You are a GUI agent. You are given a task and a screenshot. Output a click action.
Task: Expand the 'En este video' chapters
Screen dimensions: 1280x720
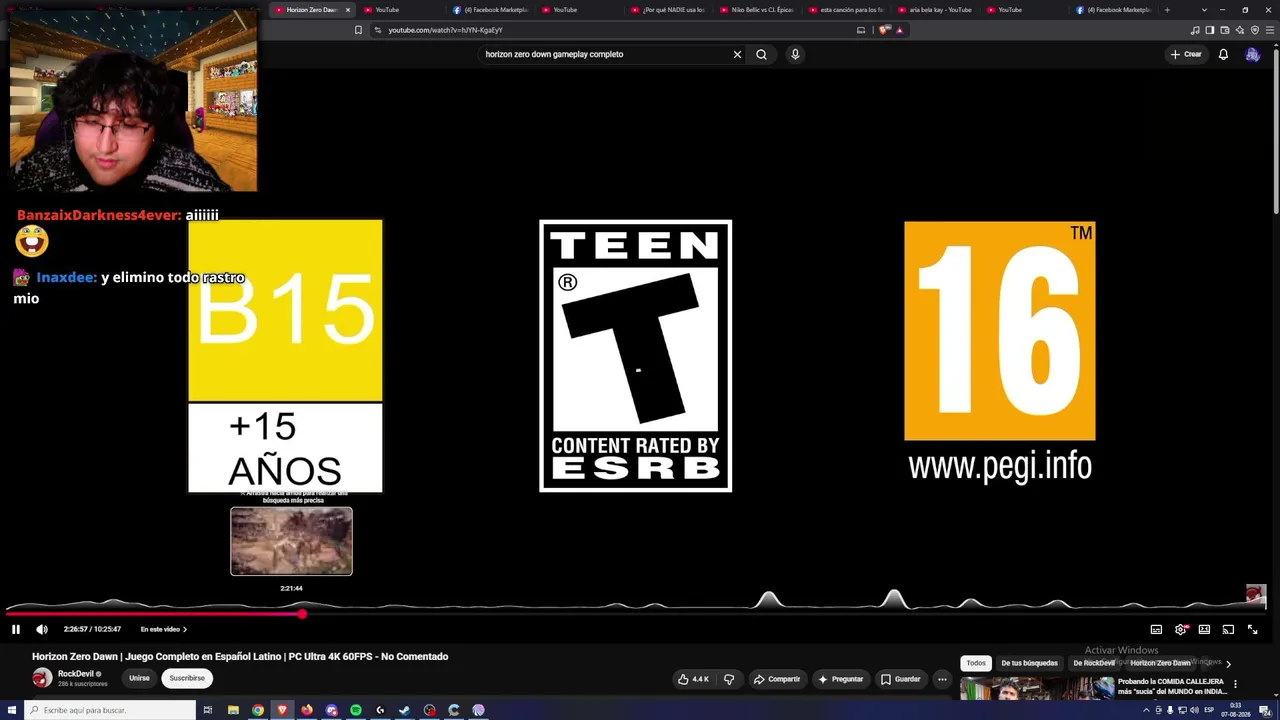pos(164,629)
